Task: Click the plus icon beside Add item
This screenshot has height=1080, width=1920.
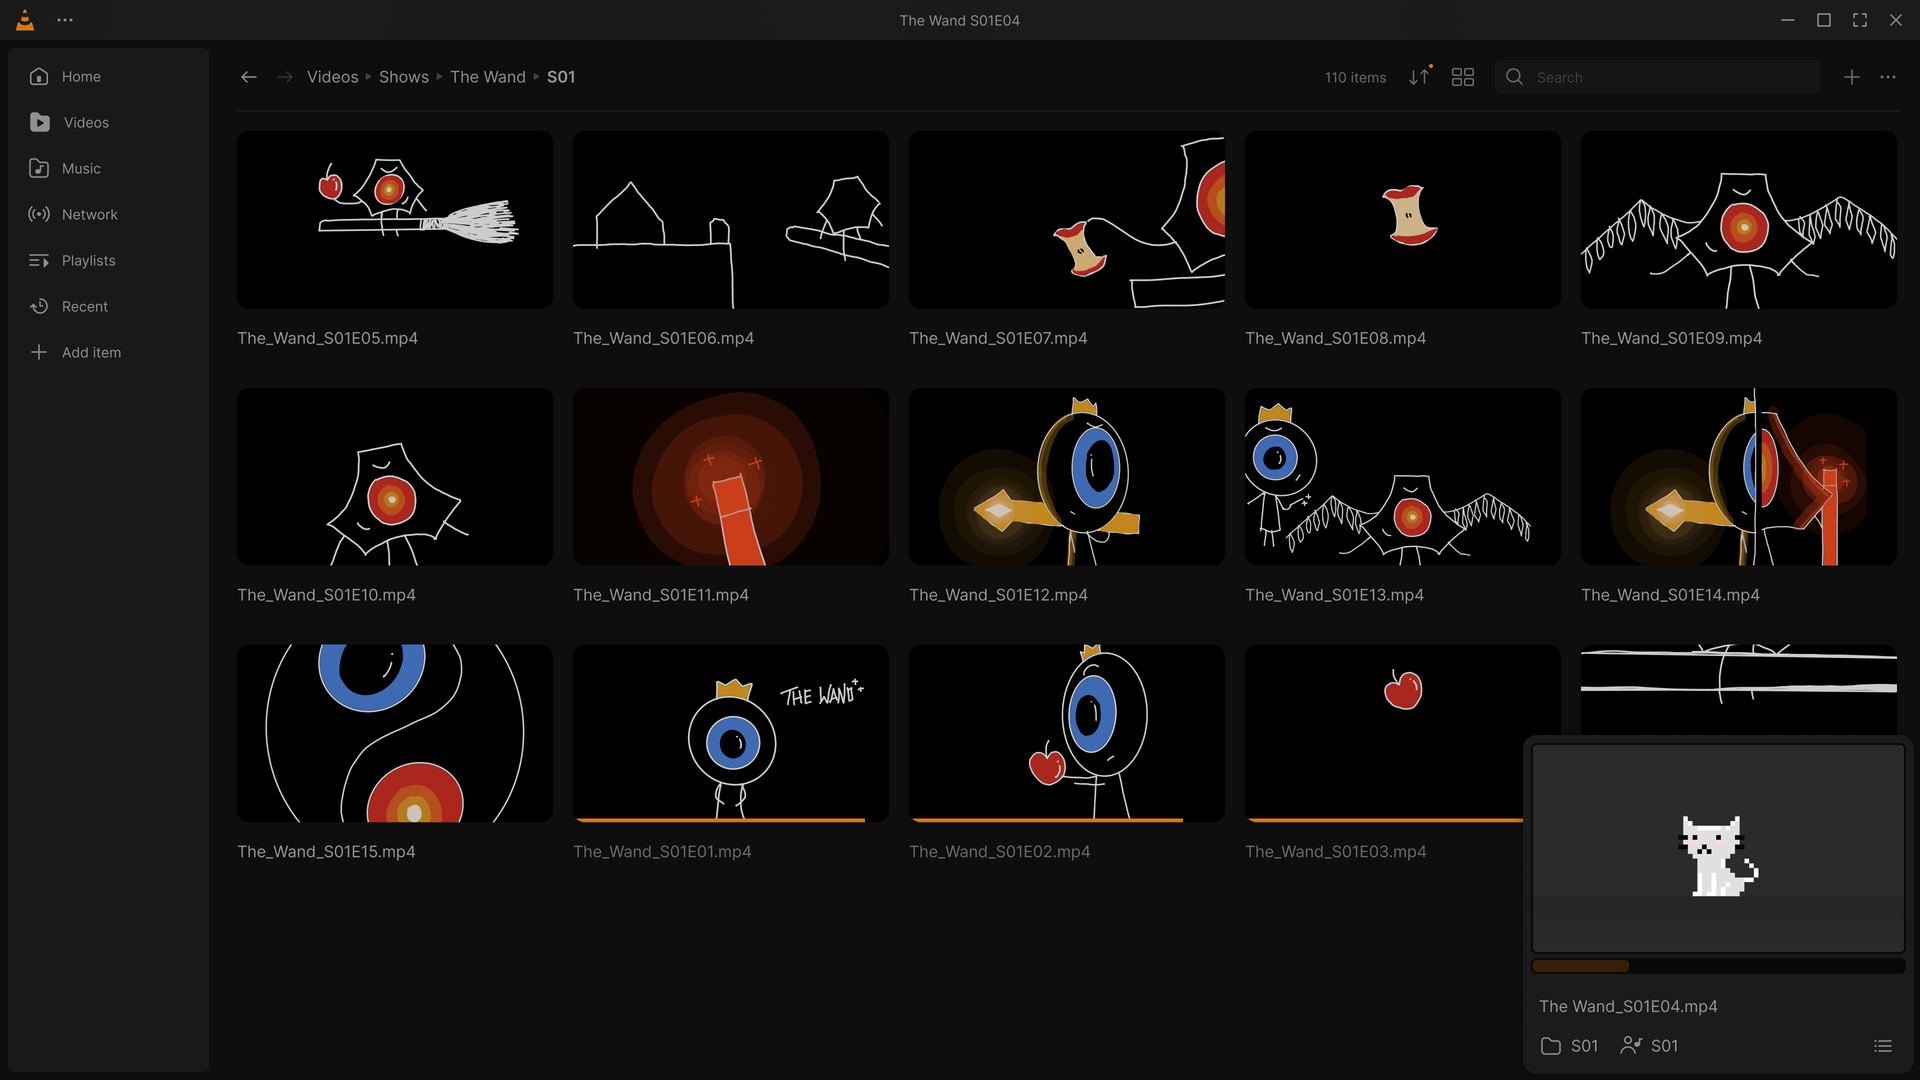Action: 39,353
